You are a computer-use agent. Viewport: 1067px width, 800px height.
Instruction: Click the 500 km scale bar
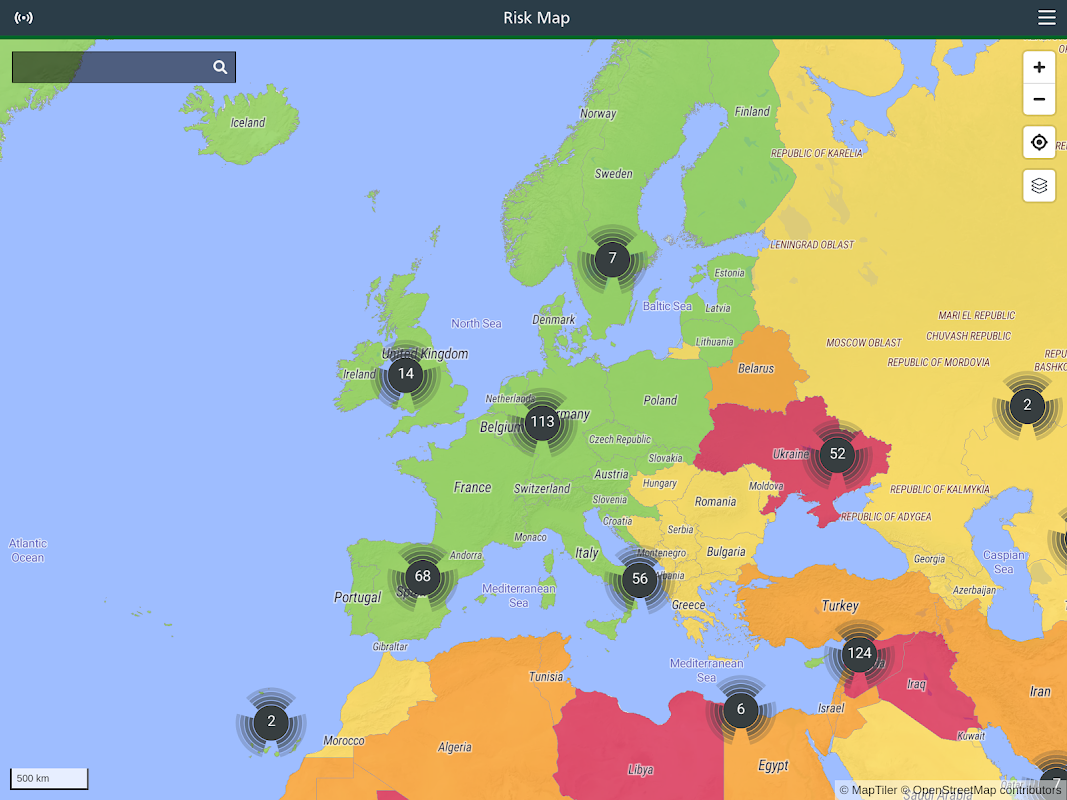point(49,778)
